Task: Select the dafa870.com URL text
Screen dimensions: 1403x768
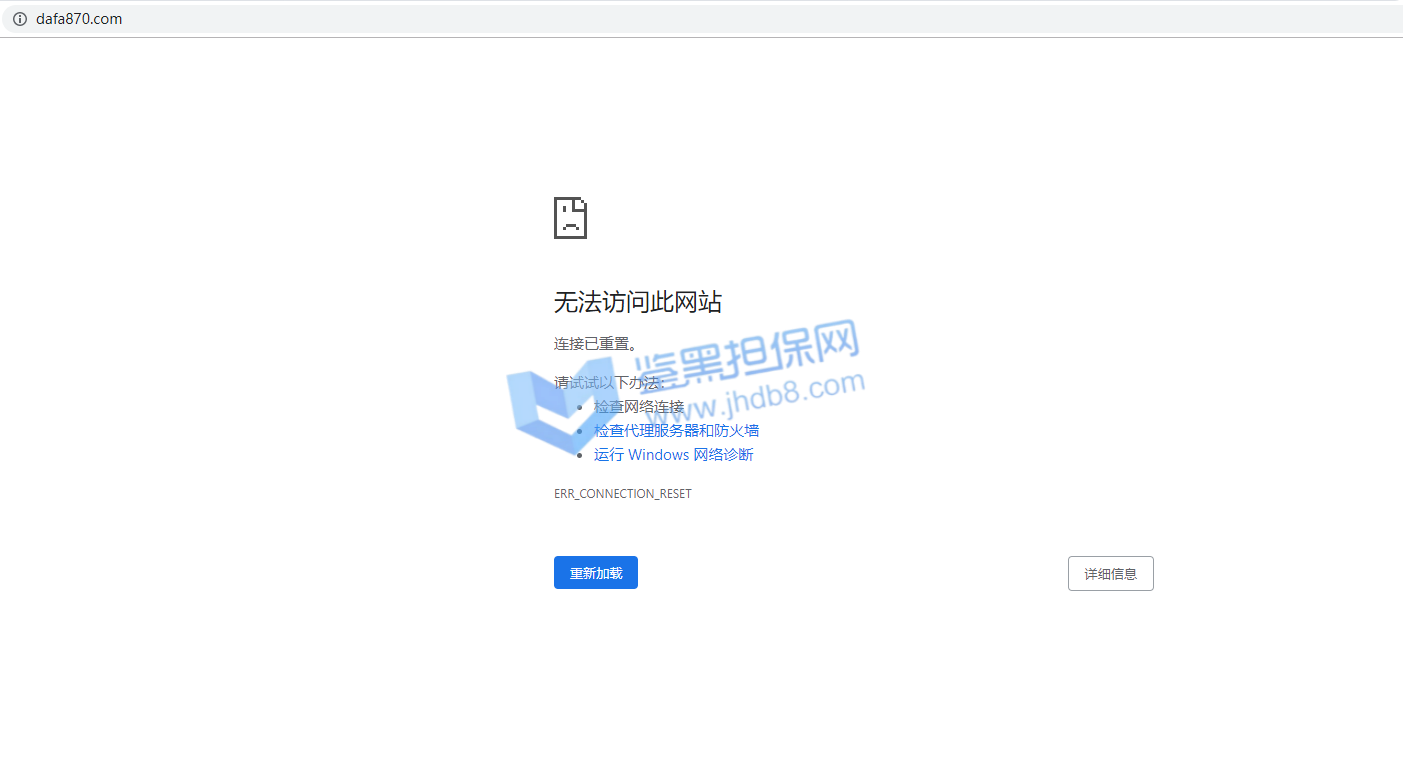Action: pos(79,19)
